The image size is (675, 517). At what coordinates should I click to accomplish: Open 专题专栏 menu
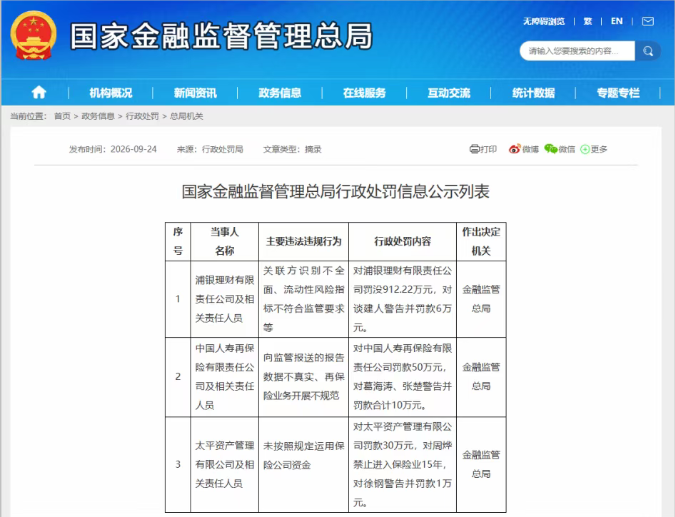pyautogui.click(x=618, y=93)
